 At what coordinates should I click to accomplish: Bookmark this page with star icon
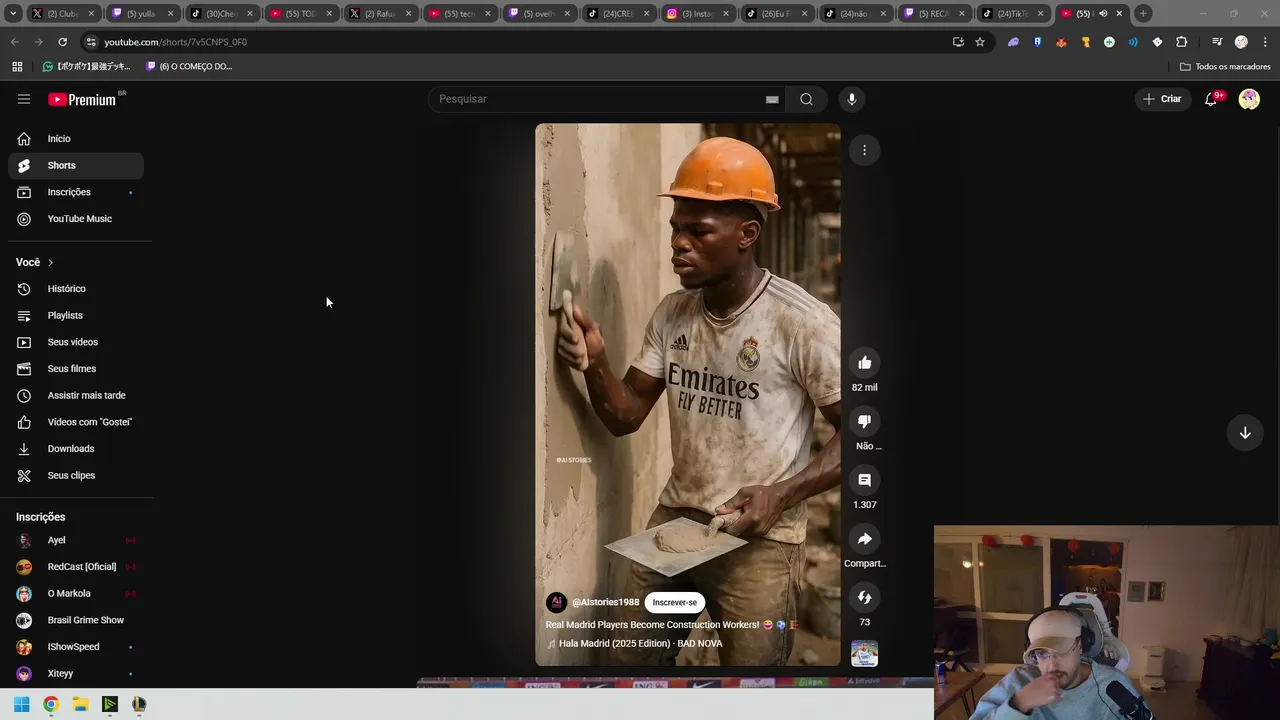coord(980,42)
